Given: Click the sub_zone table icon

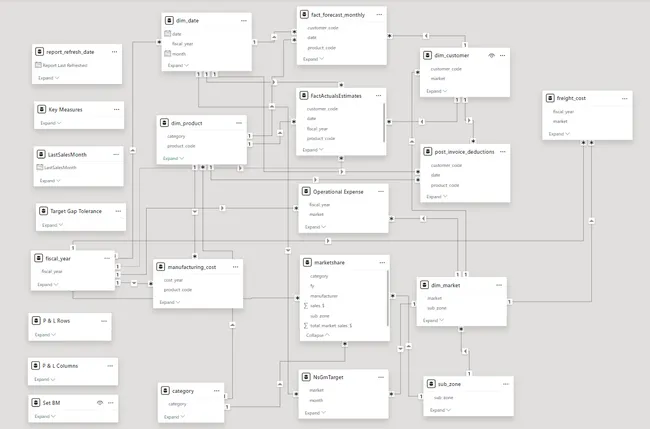Looking at the screenshot, I should coord(431,384).
